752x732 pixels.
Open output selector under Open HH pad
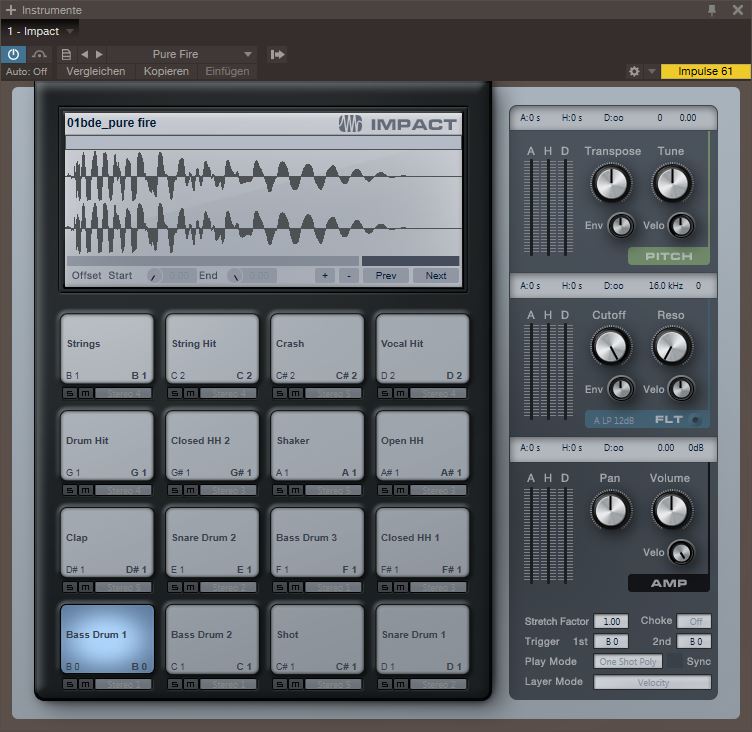pos(438,490)
